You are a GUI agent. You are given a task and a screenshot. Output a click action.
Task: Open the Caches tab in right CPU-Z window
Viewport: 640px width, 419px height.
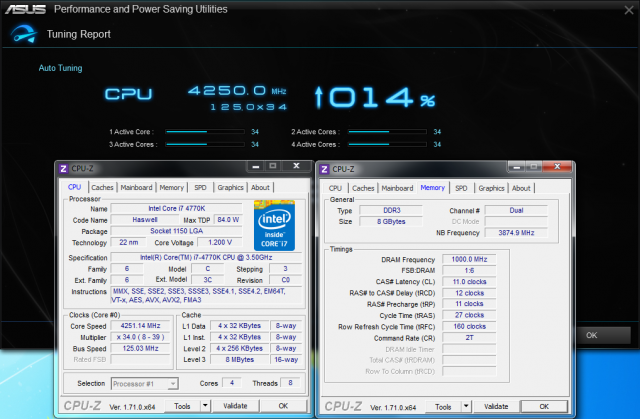tap(363, 188)
